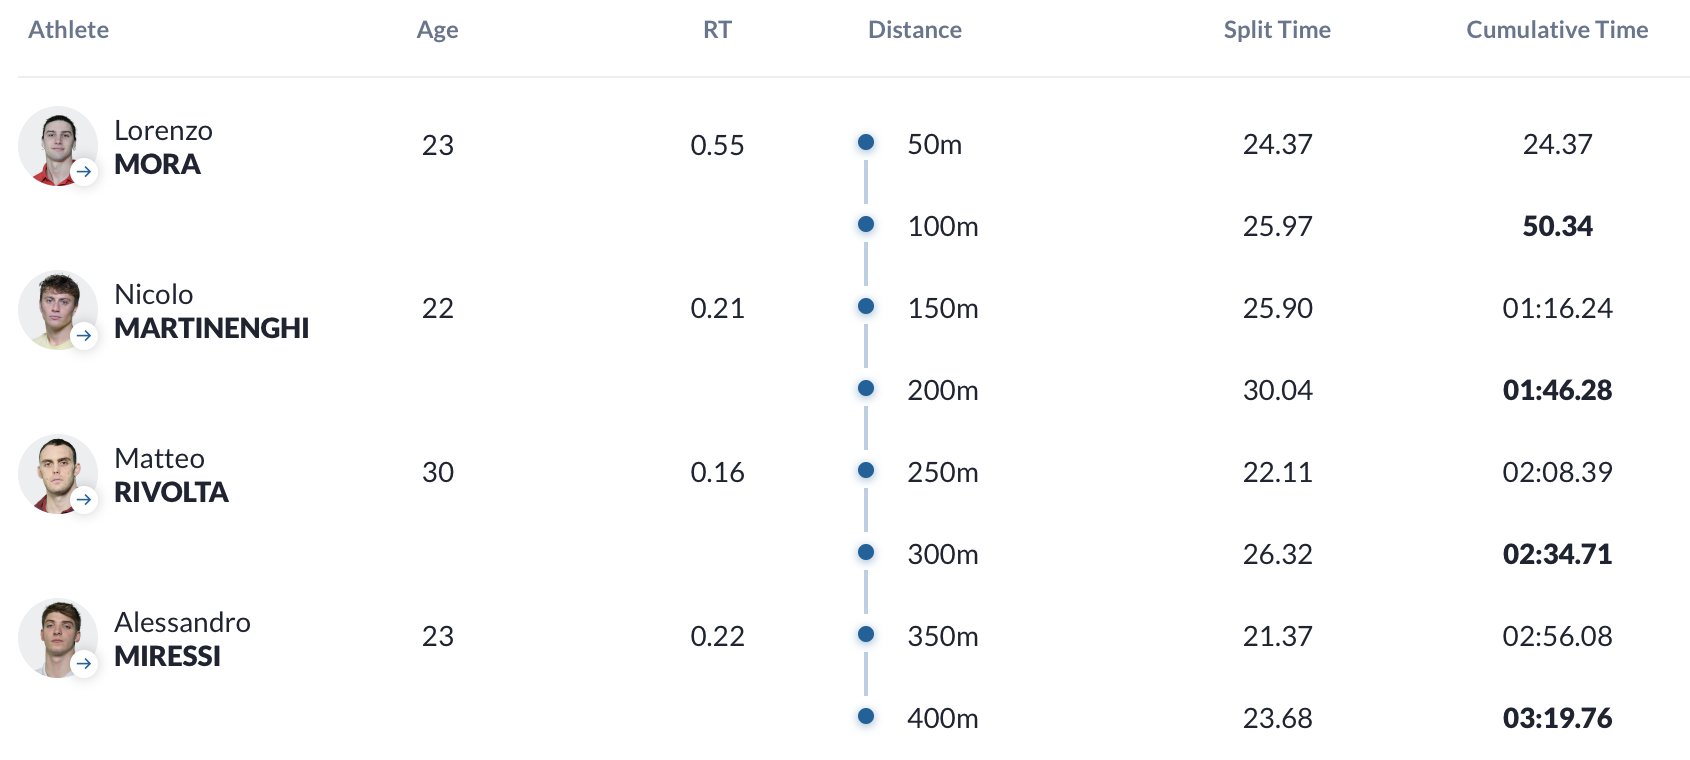
Task: Select the 100m split marker dot
Action: (866, 225)
